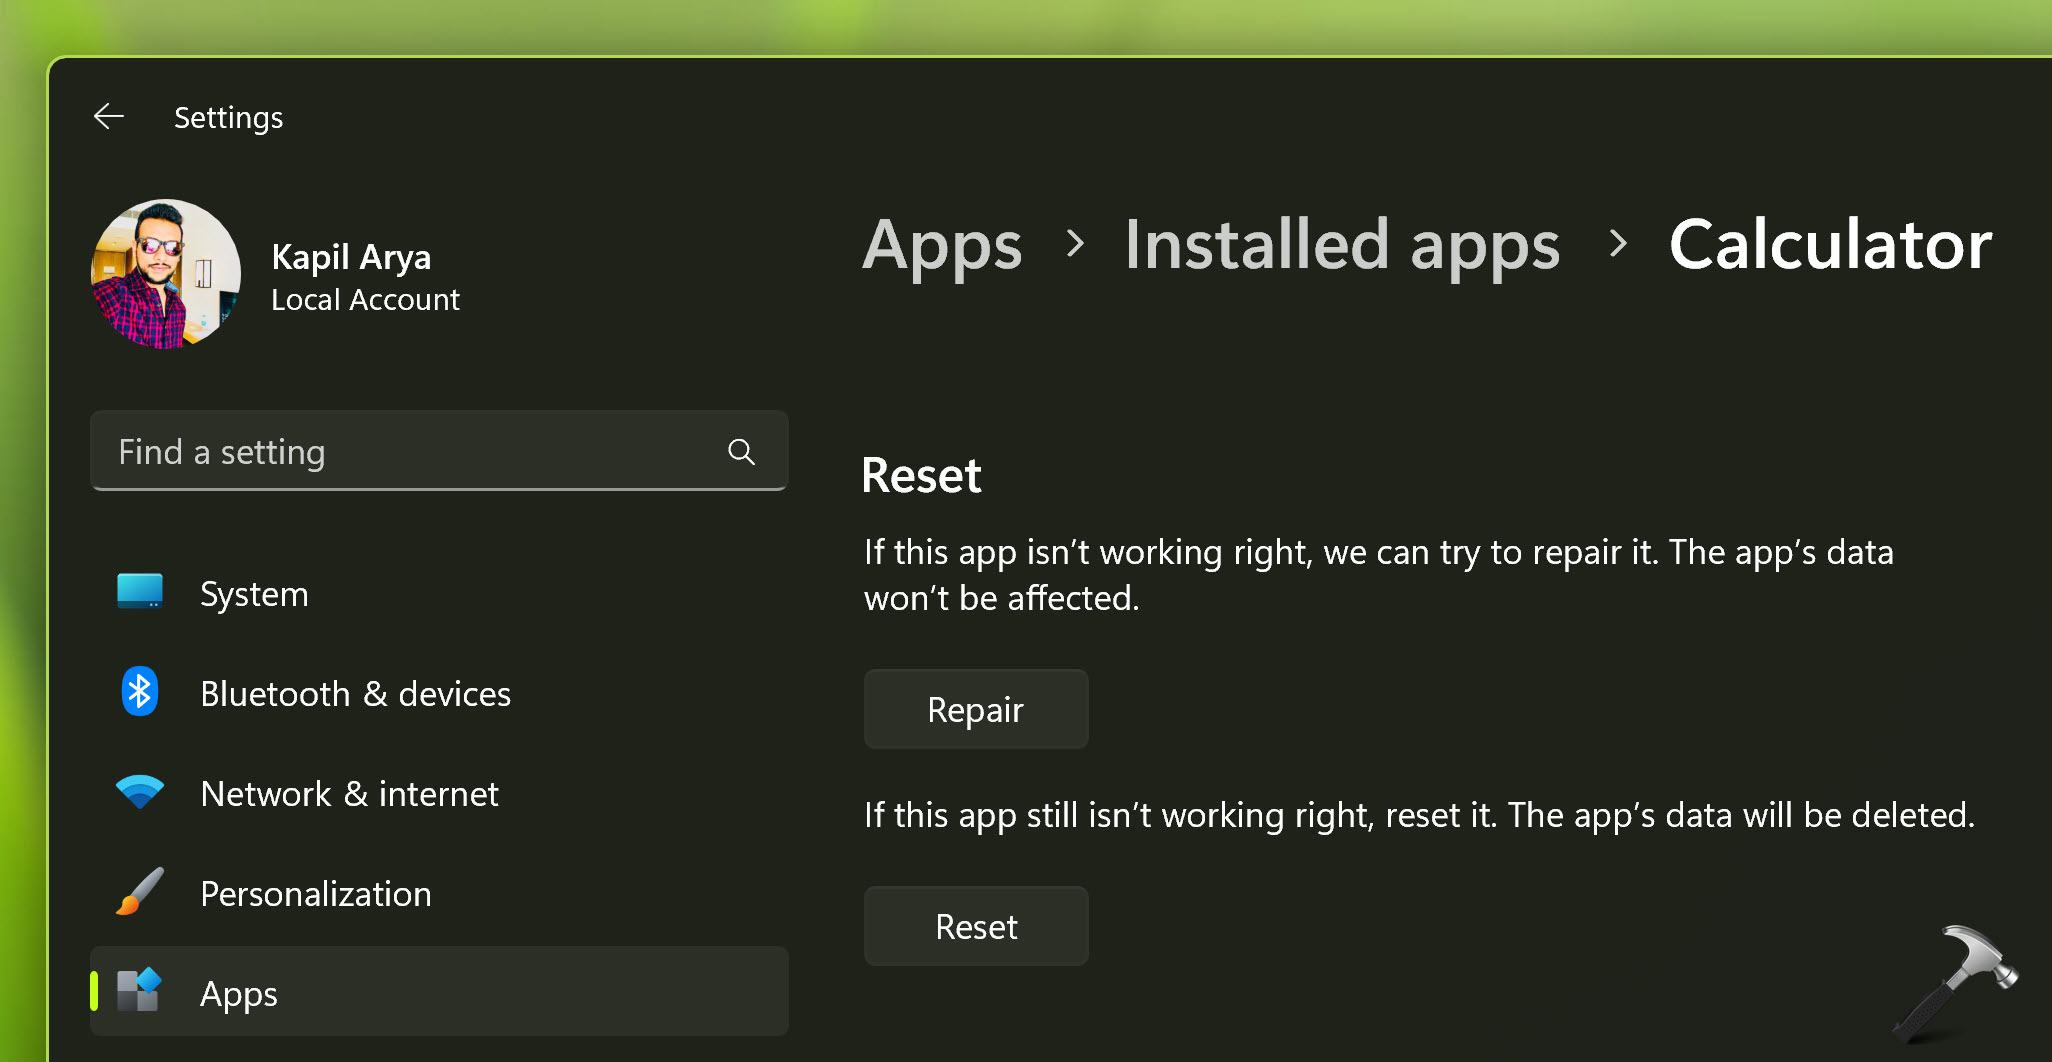The image size is (2052, 1062).
Task: Click the Apps icon in sidebar
Action: 140,991
